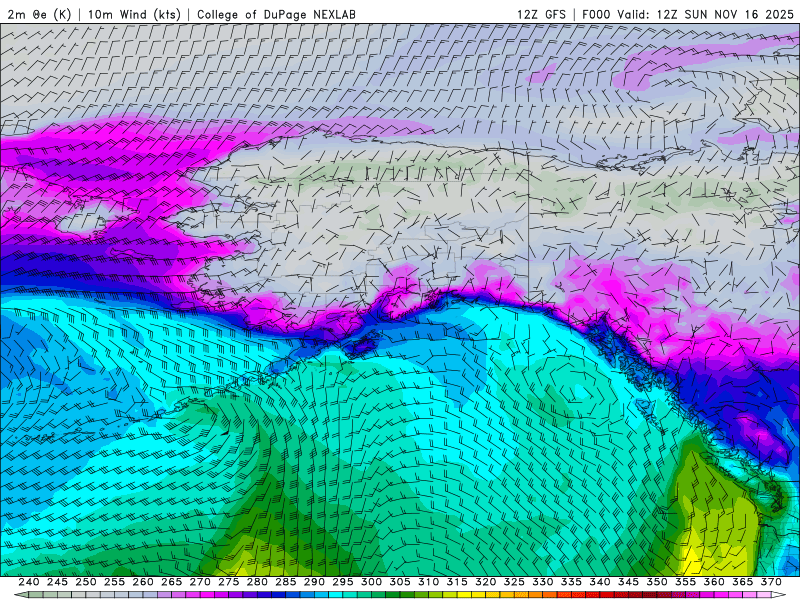Click the 275 value on the color scale
Viewport: 800px width, 600px height.
point(229,582)
